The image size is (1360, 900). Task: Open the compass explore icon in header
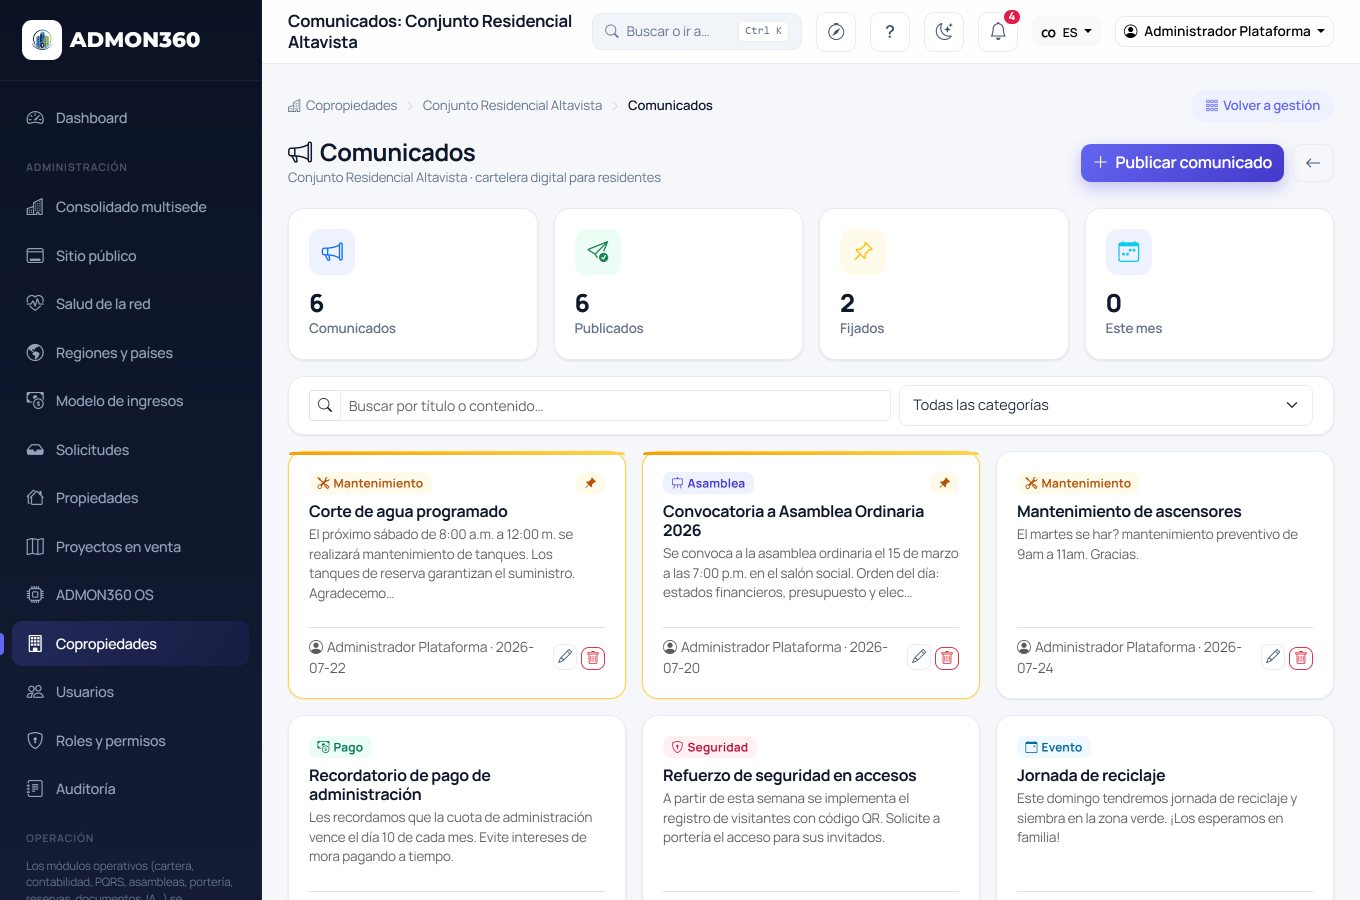pos(836,32)
